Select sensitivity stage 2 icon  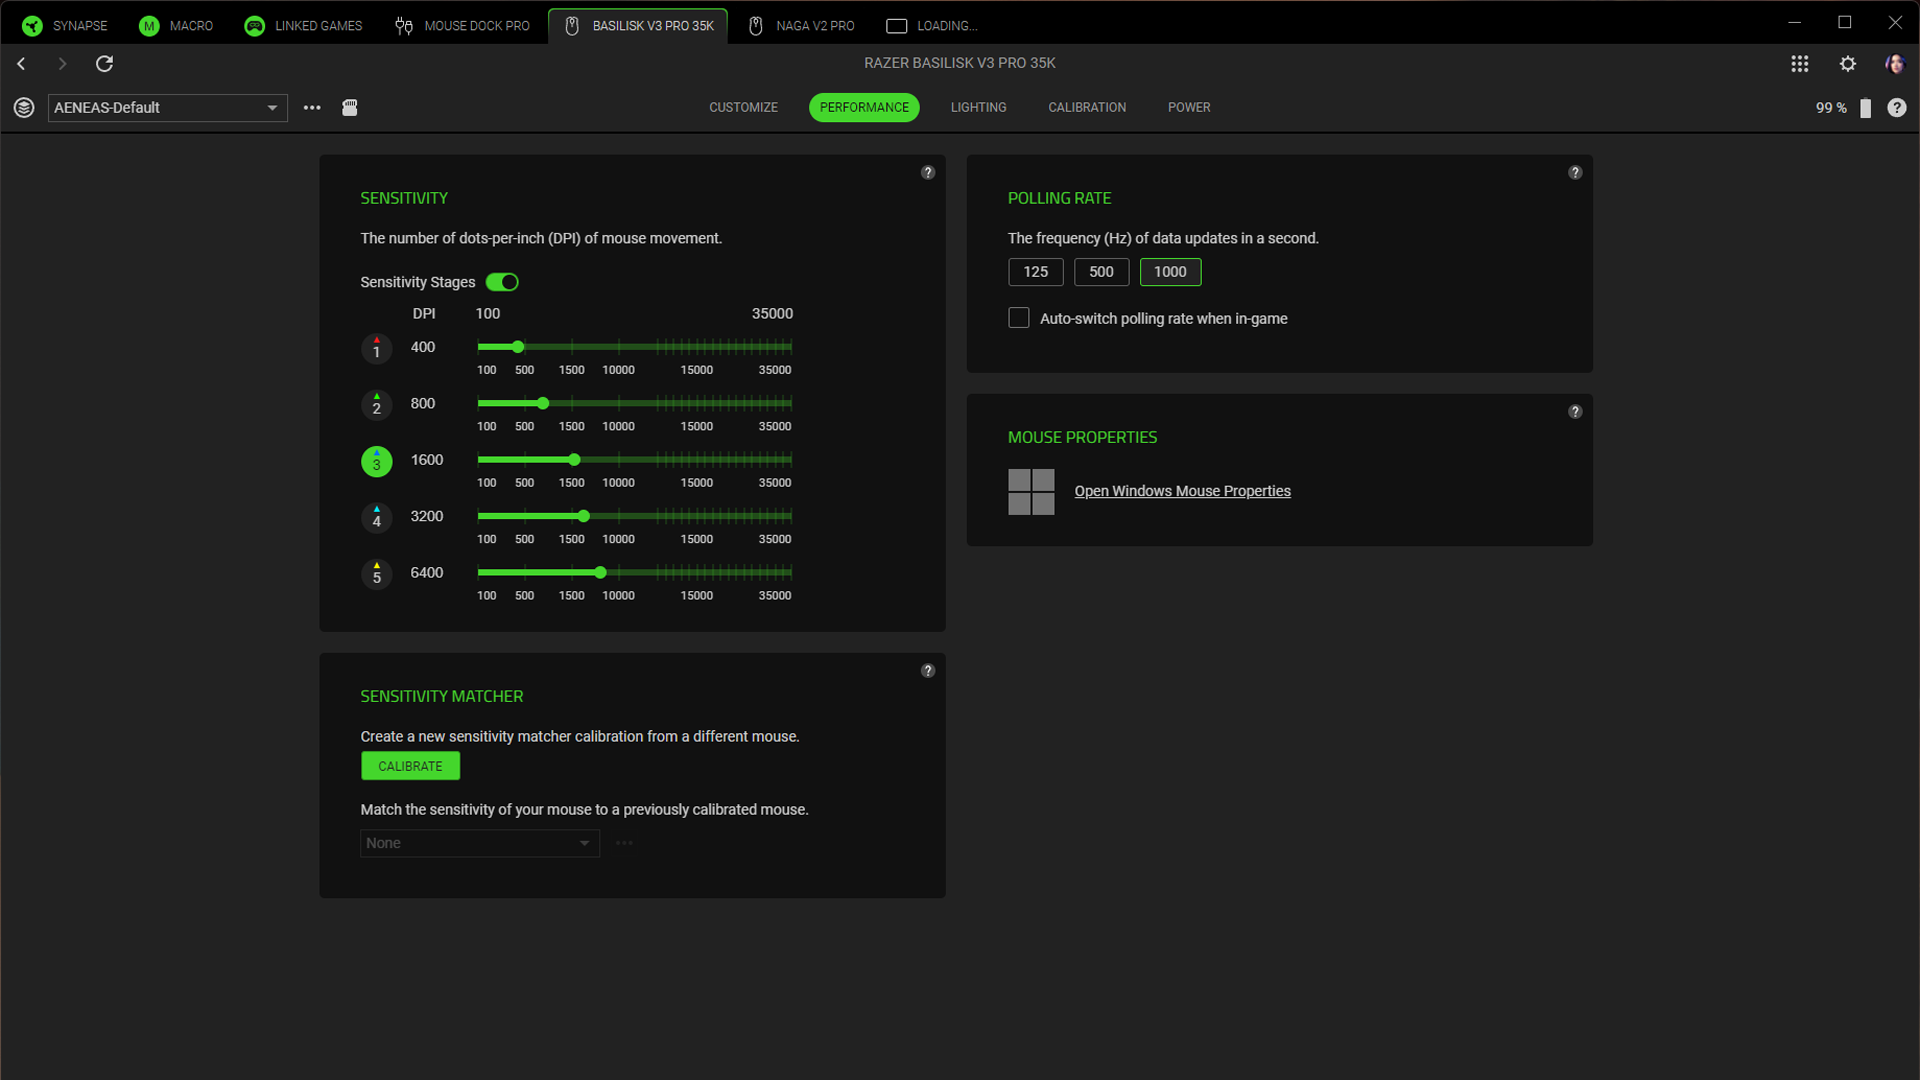click(x=377, y=405)
